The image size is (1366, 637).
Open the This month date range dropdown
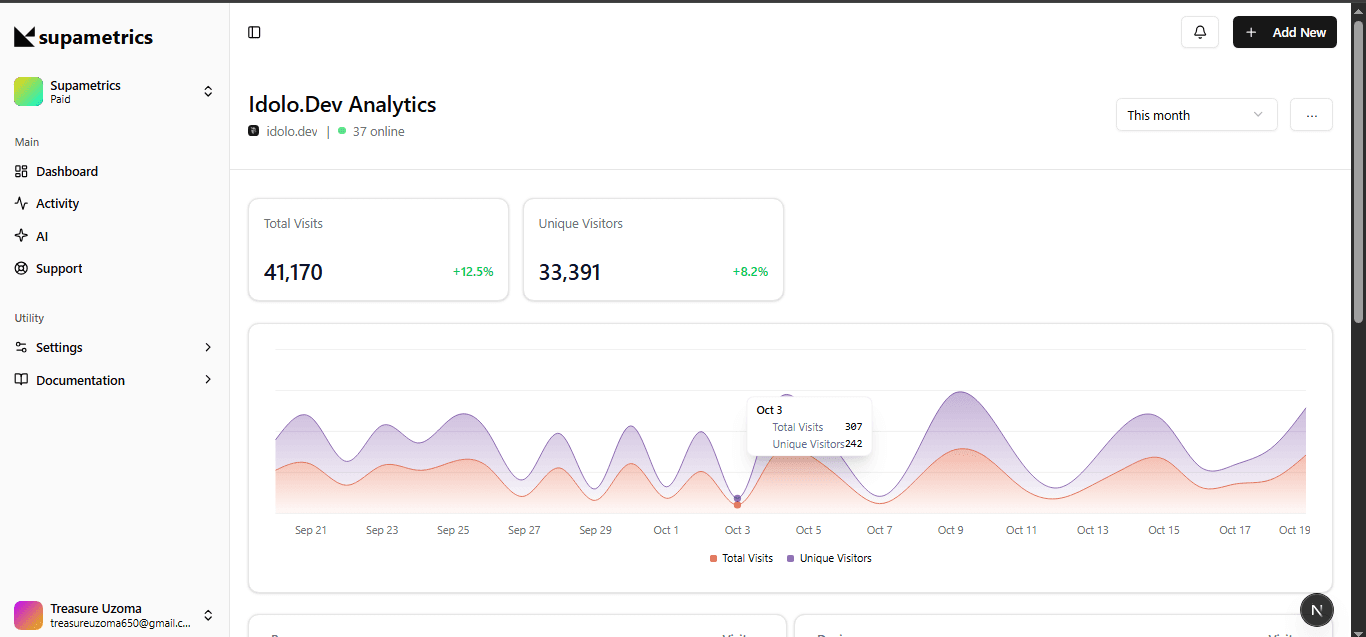(x=1196, y=115)
